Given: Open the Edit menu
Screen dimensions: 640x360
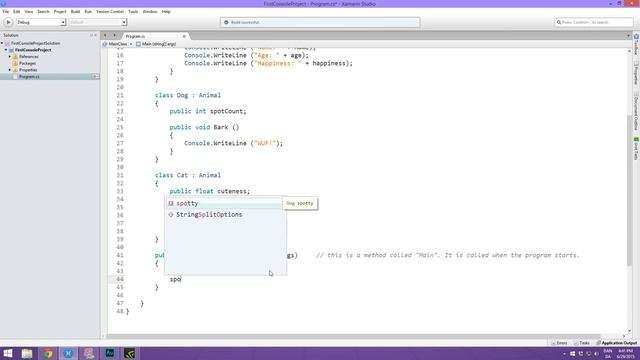Looking at the screenshot, I should (16, 11).
